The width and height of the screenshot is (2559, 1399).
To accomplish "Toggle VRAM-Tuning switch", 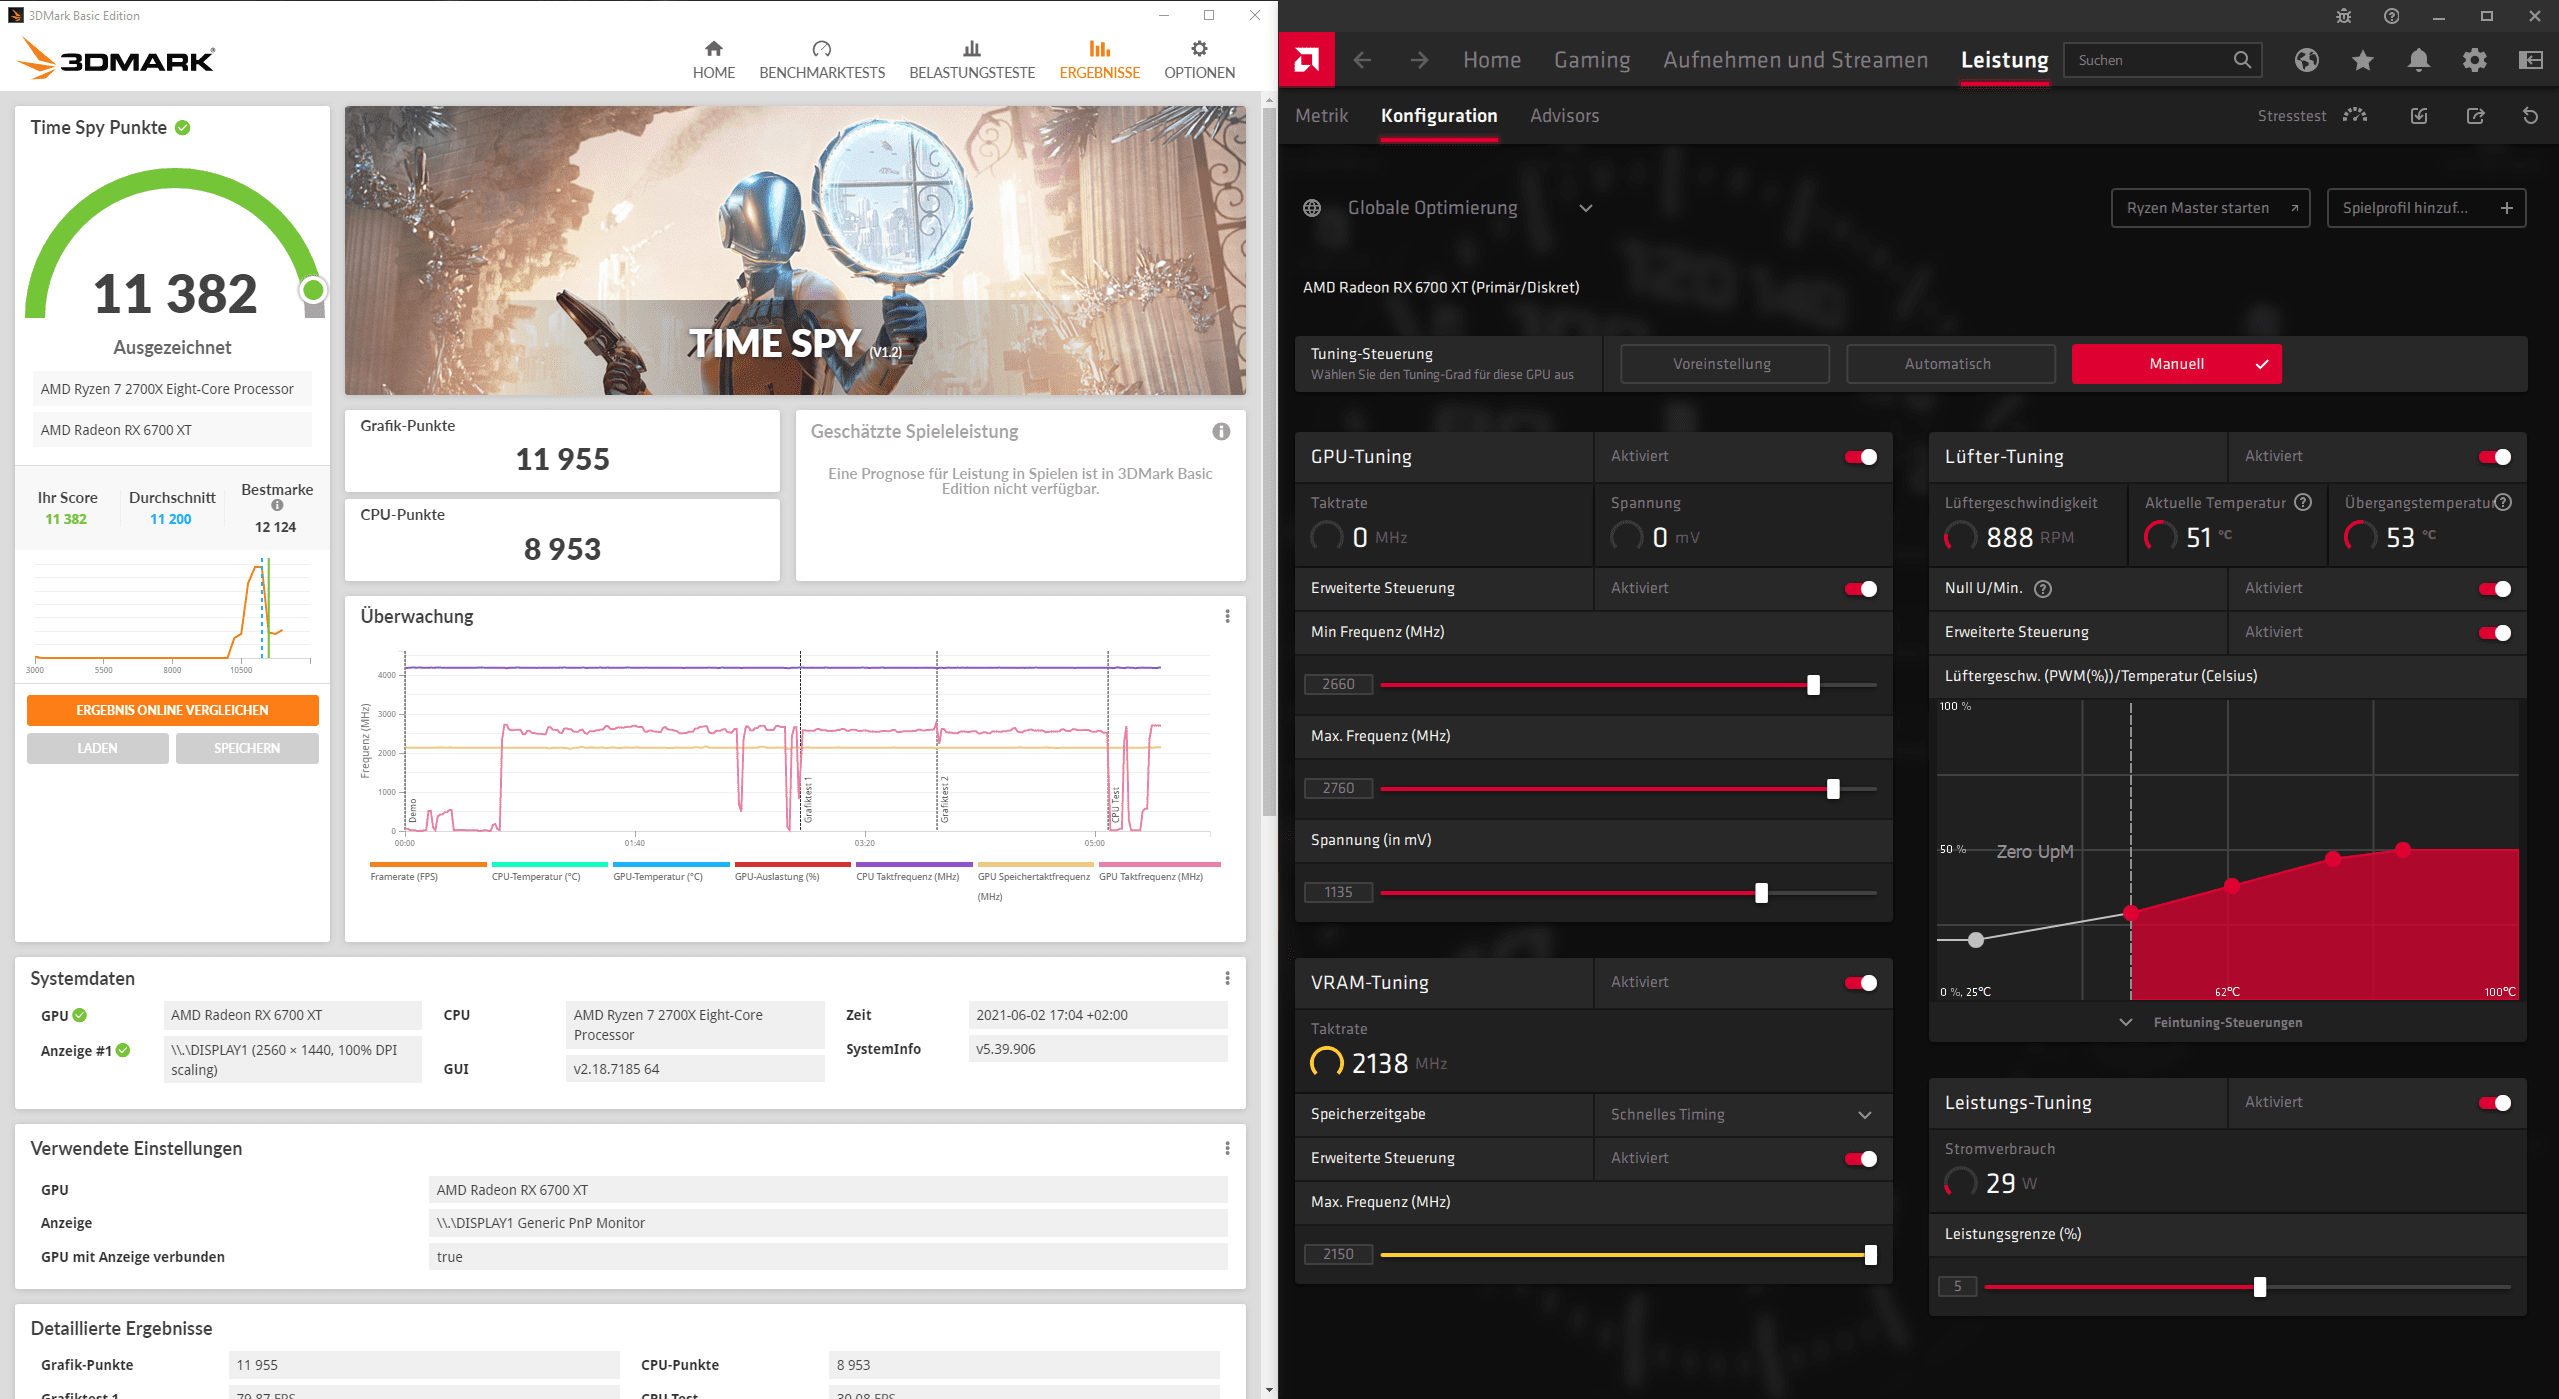I will (1861, 983).
